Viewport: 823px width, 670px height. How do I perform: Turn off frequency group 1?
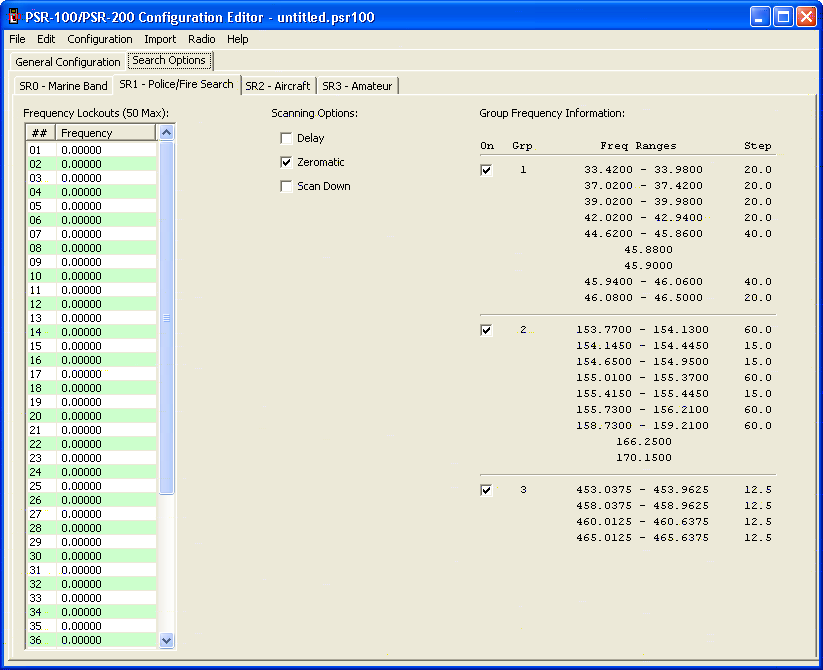click(487, 170)
